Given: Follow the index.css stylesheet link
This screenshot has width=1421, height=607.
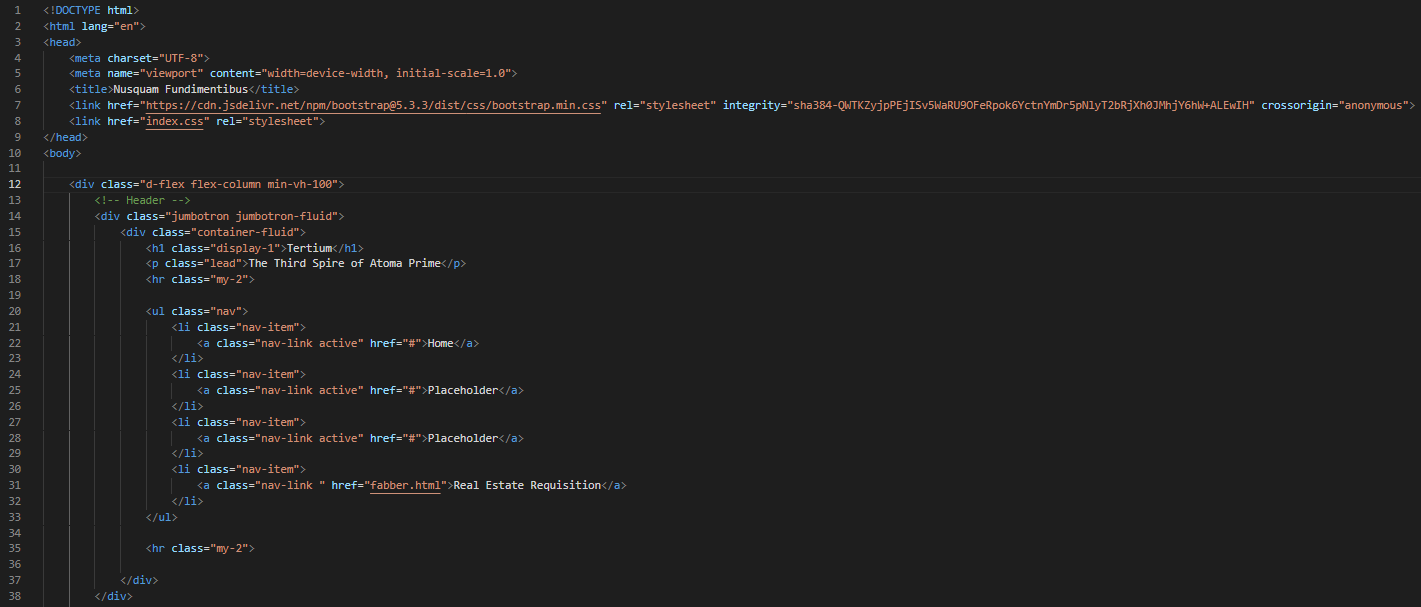Looking at the screenshot, I should tap(175, 121).
